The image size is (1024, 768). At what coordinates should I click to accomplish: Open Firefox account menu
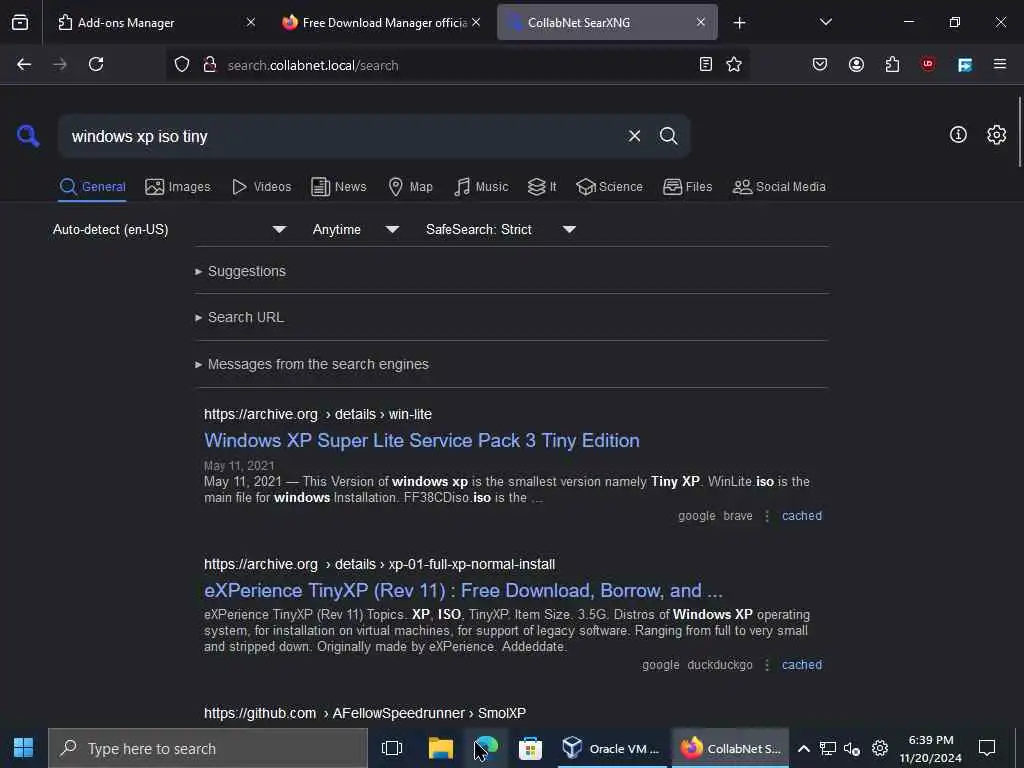pos(856,64)
